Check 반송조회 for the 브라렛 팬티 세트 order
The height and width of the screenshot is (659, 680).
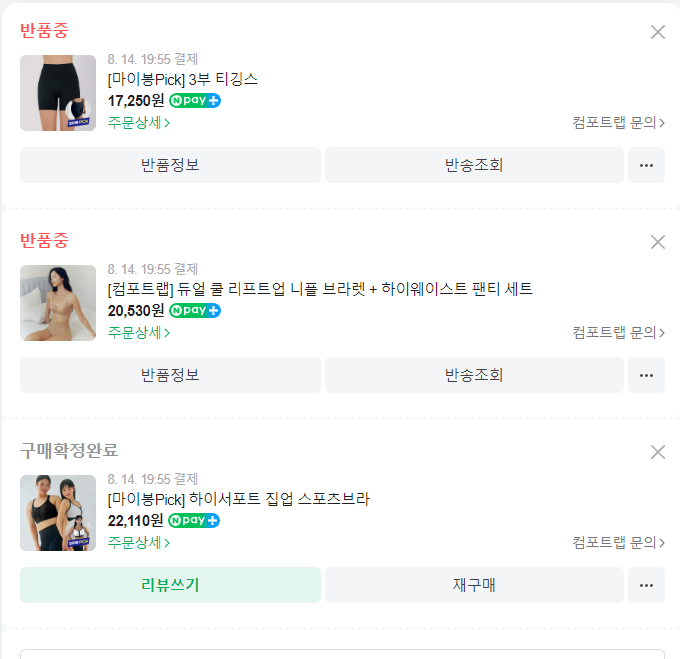coord(474,375)
